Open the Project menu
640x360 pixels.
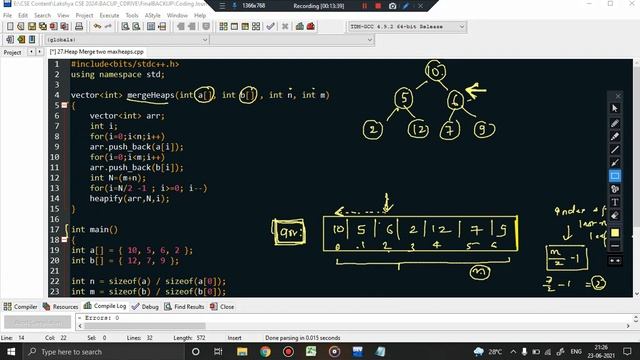(x=84, y=15)
